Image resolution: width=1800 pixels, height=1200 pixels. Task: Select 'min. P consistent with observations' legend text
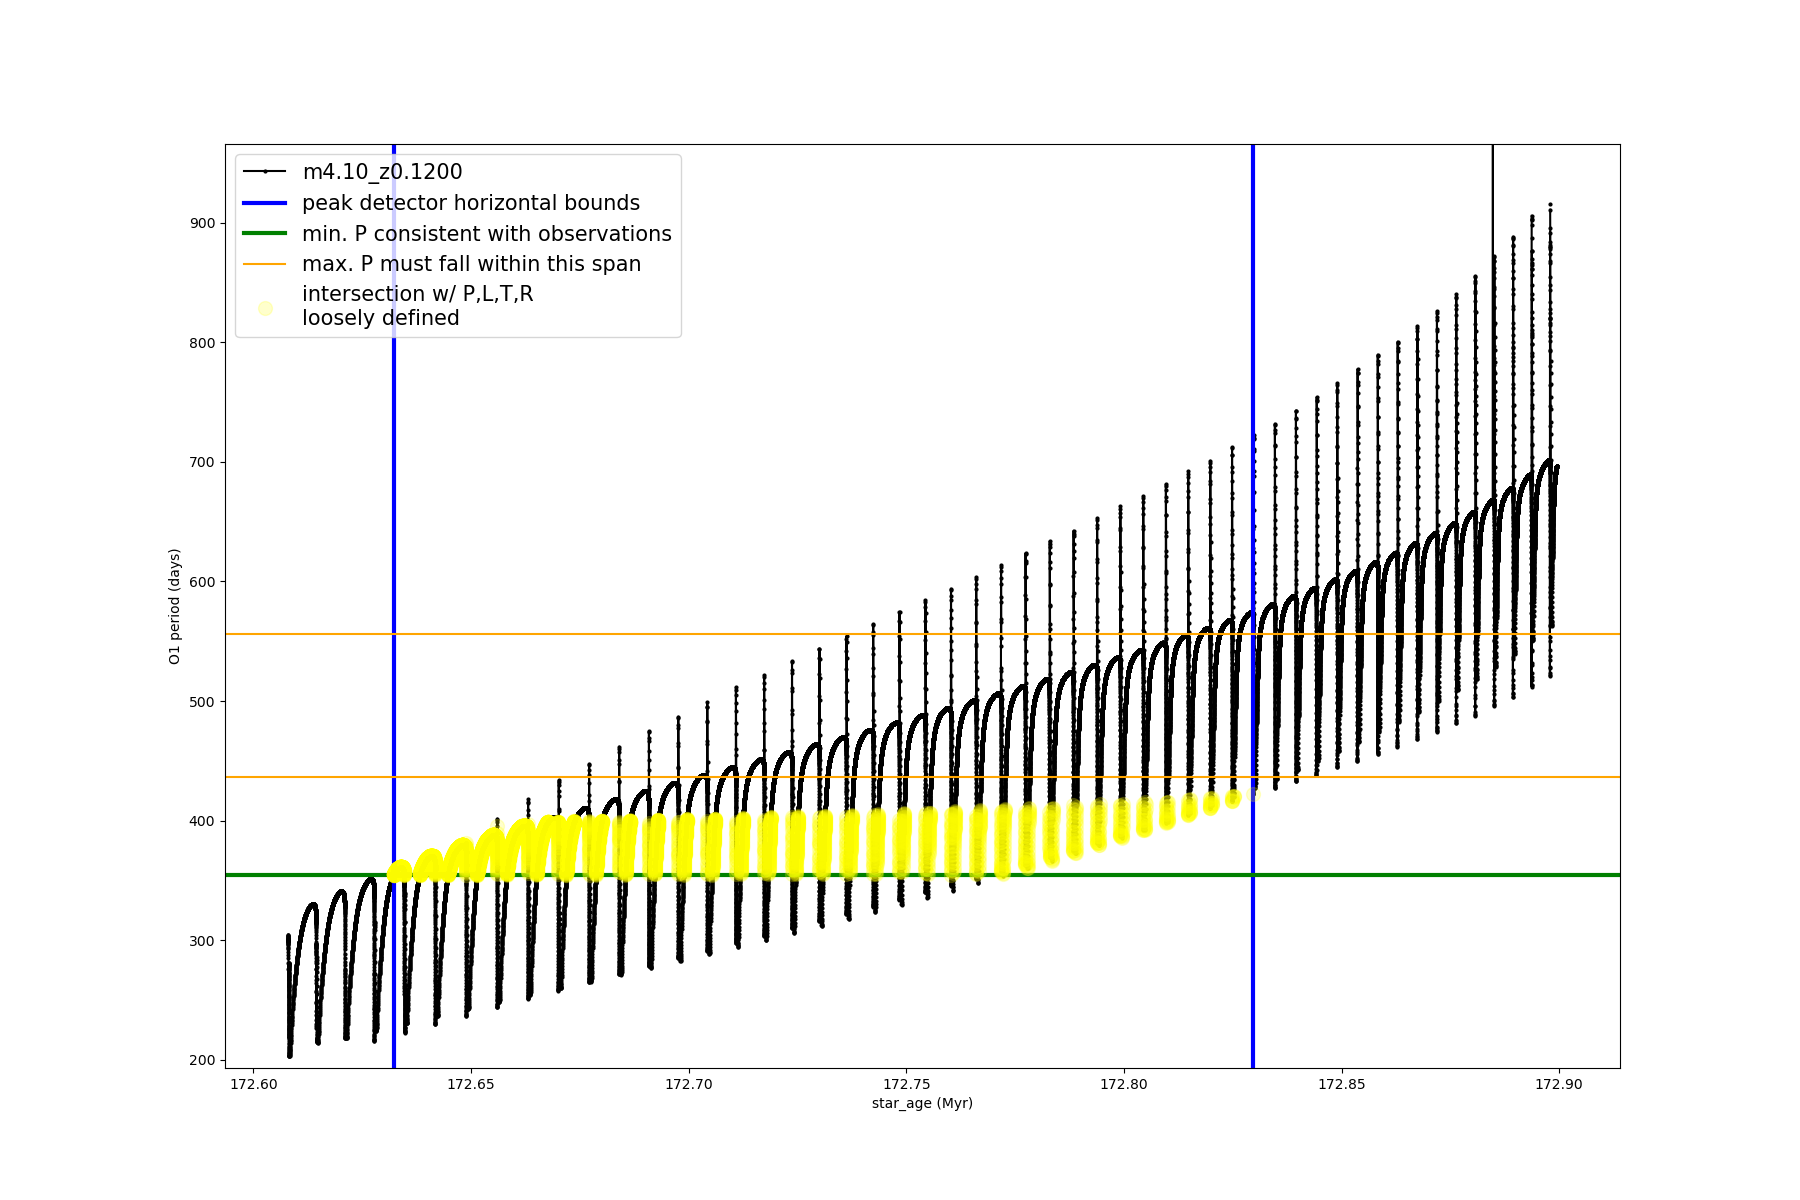pyautogui.click(x=486, y=234)
